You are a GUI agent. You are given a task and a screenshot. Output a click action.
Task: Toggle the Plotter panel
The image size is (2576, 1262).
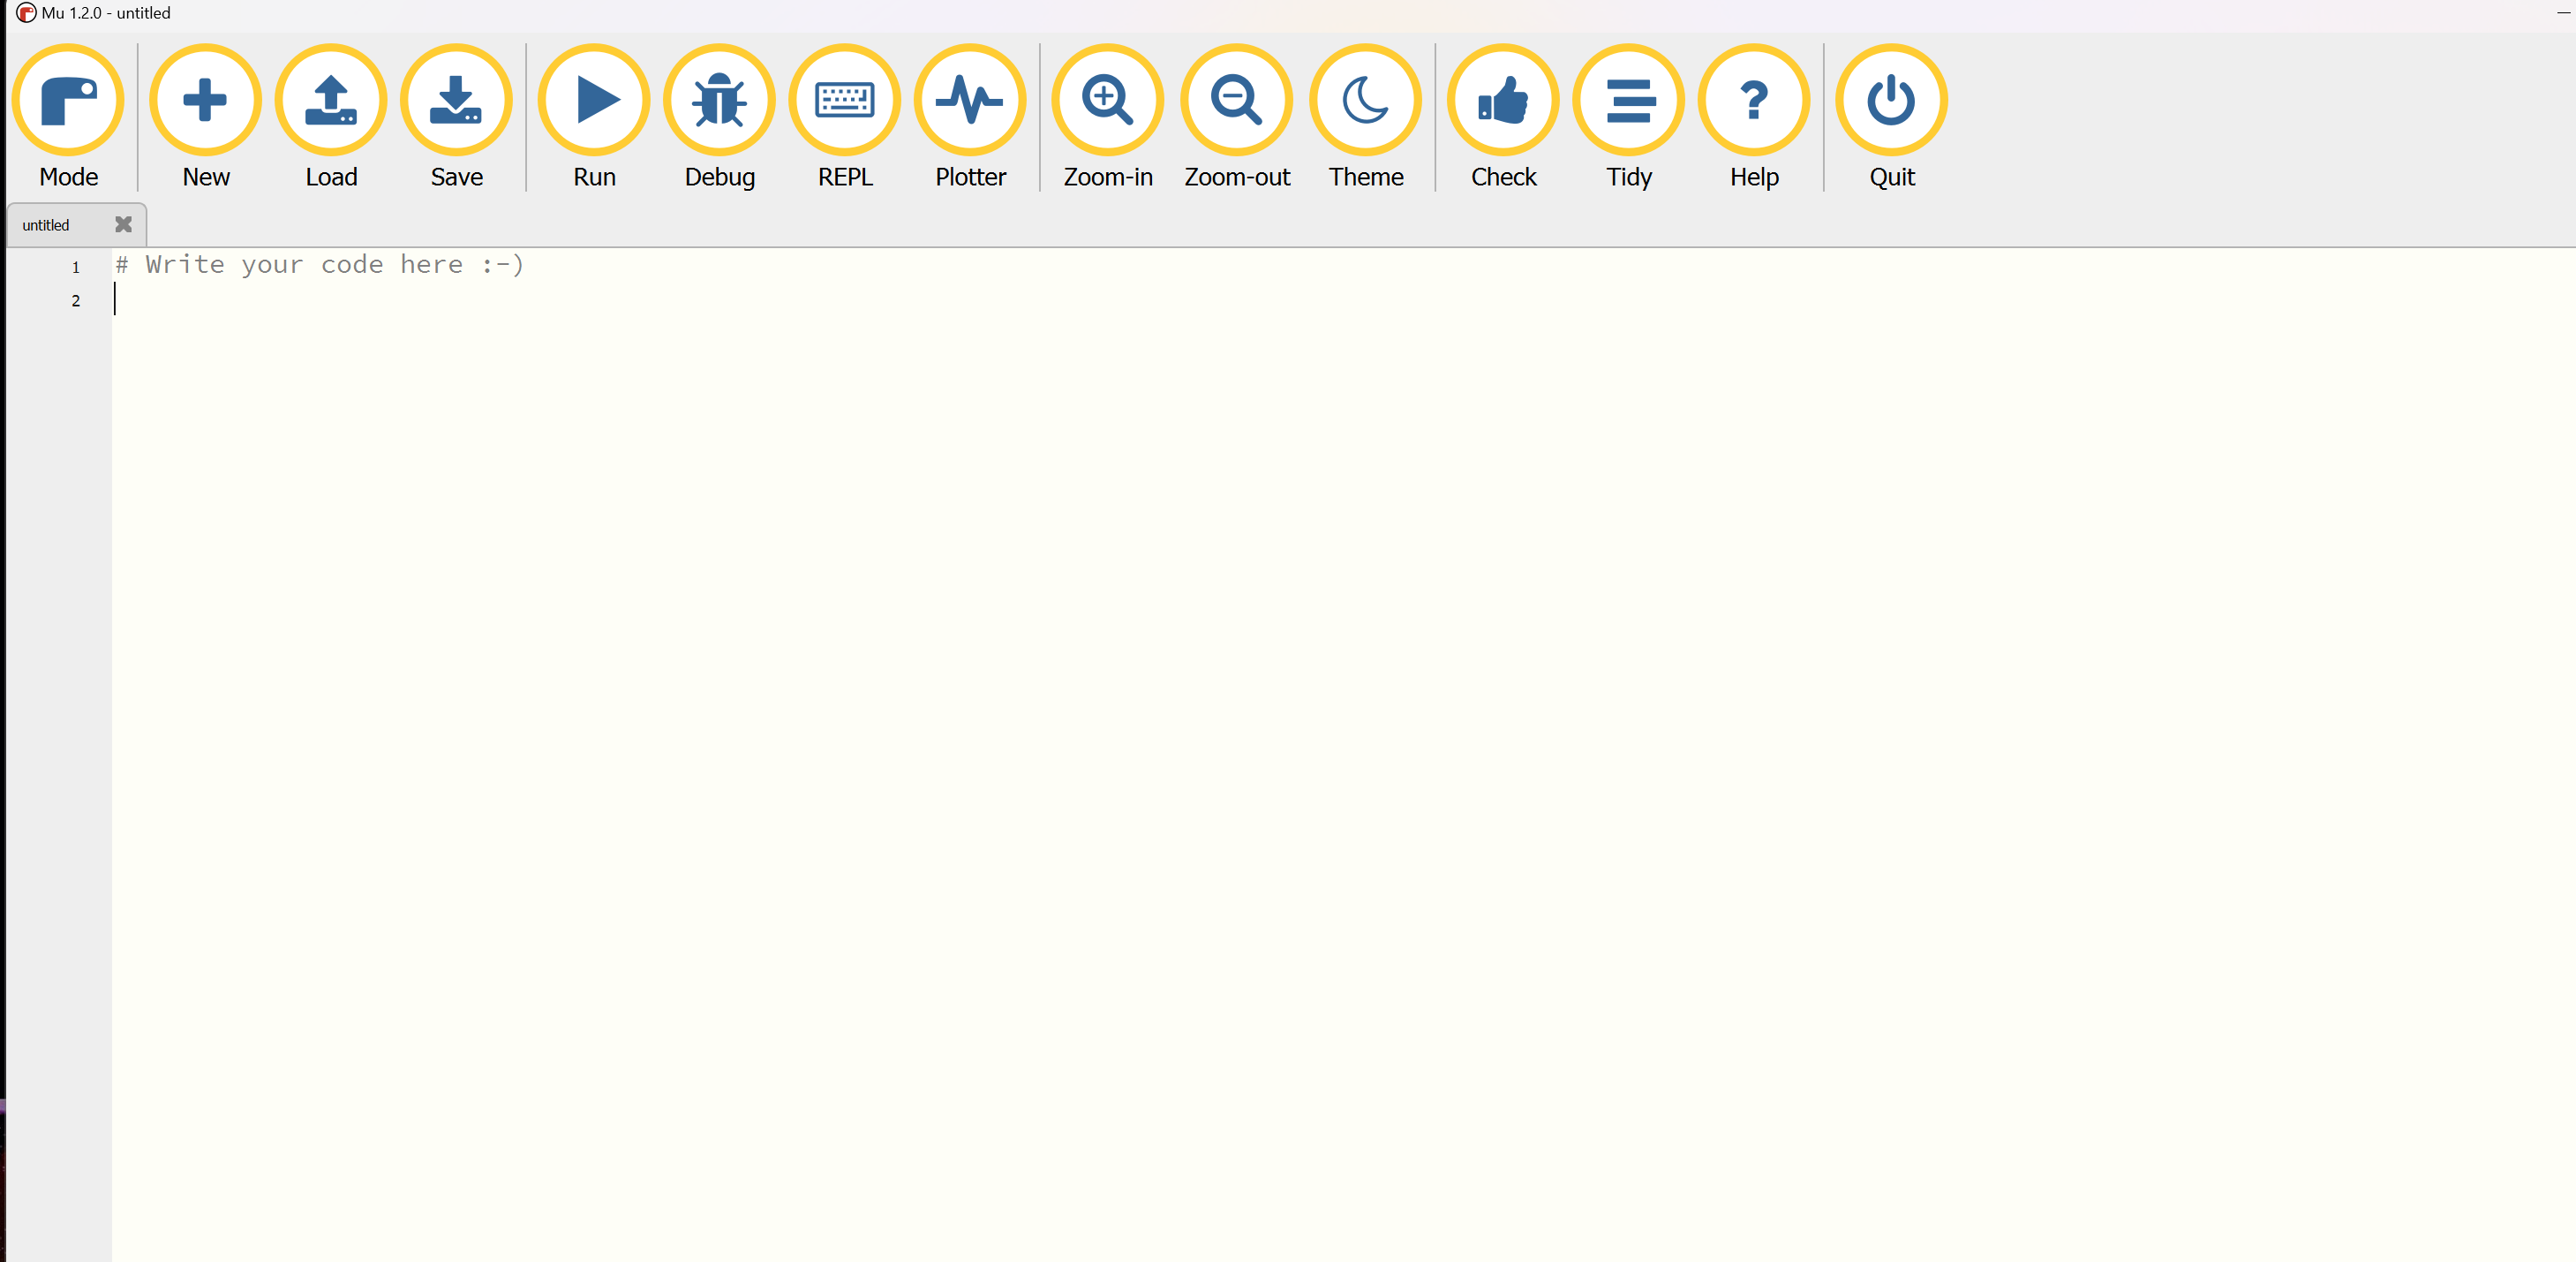tap(970, 100)
